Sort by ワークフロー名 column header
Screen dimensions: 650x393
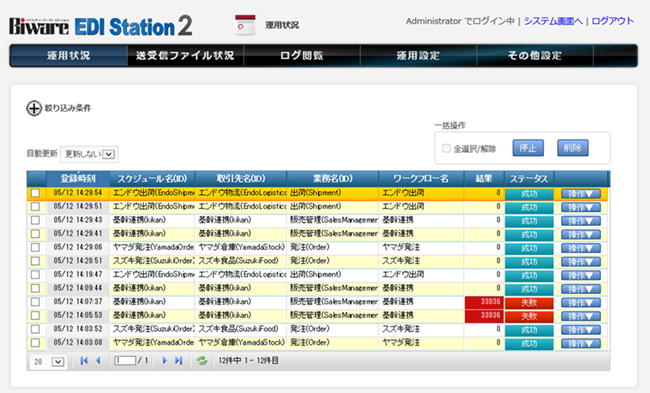[421, 179]
